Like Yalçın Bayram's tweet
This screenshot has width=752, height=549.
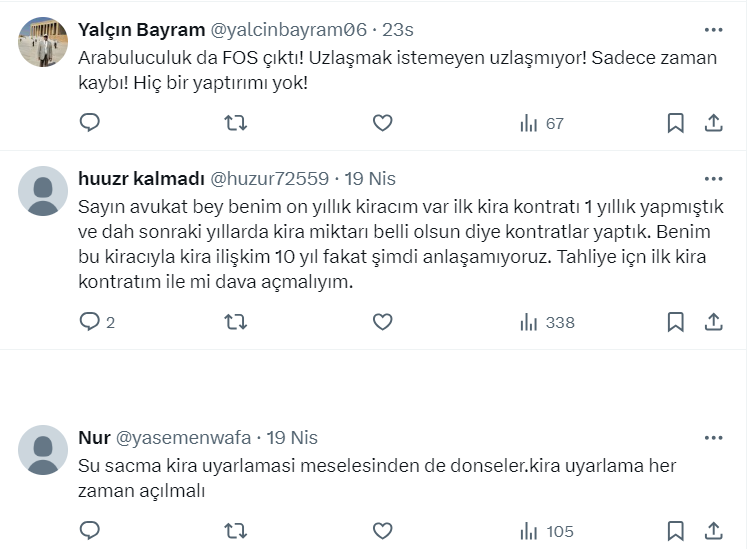click(x=382, y=123)
